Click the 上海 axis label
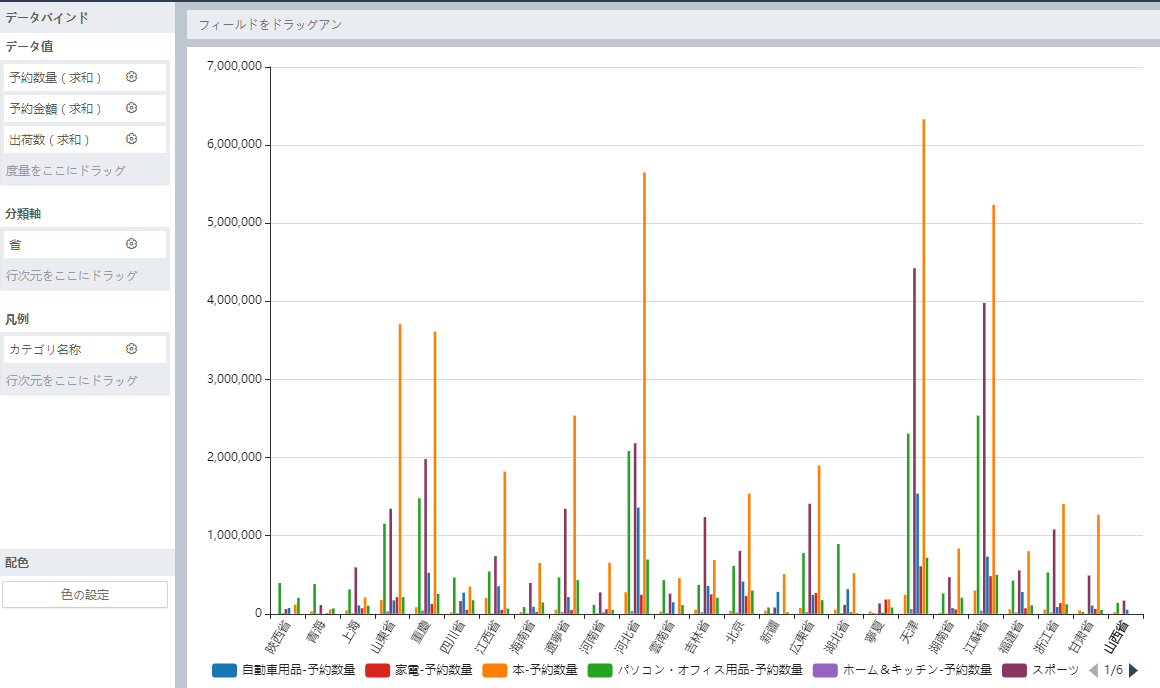 [x=352, y=631]
